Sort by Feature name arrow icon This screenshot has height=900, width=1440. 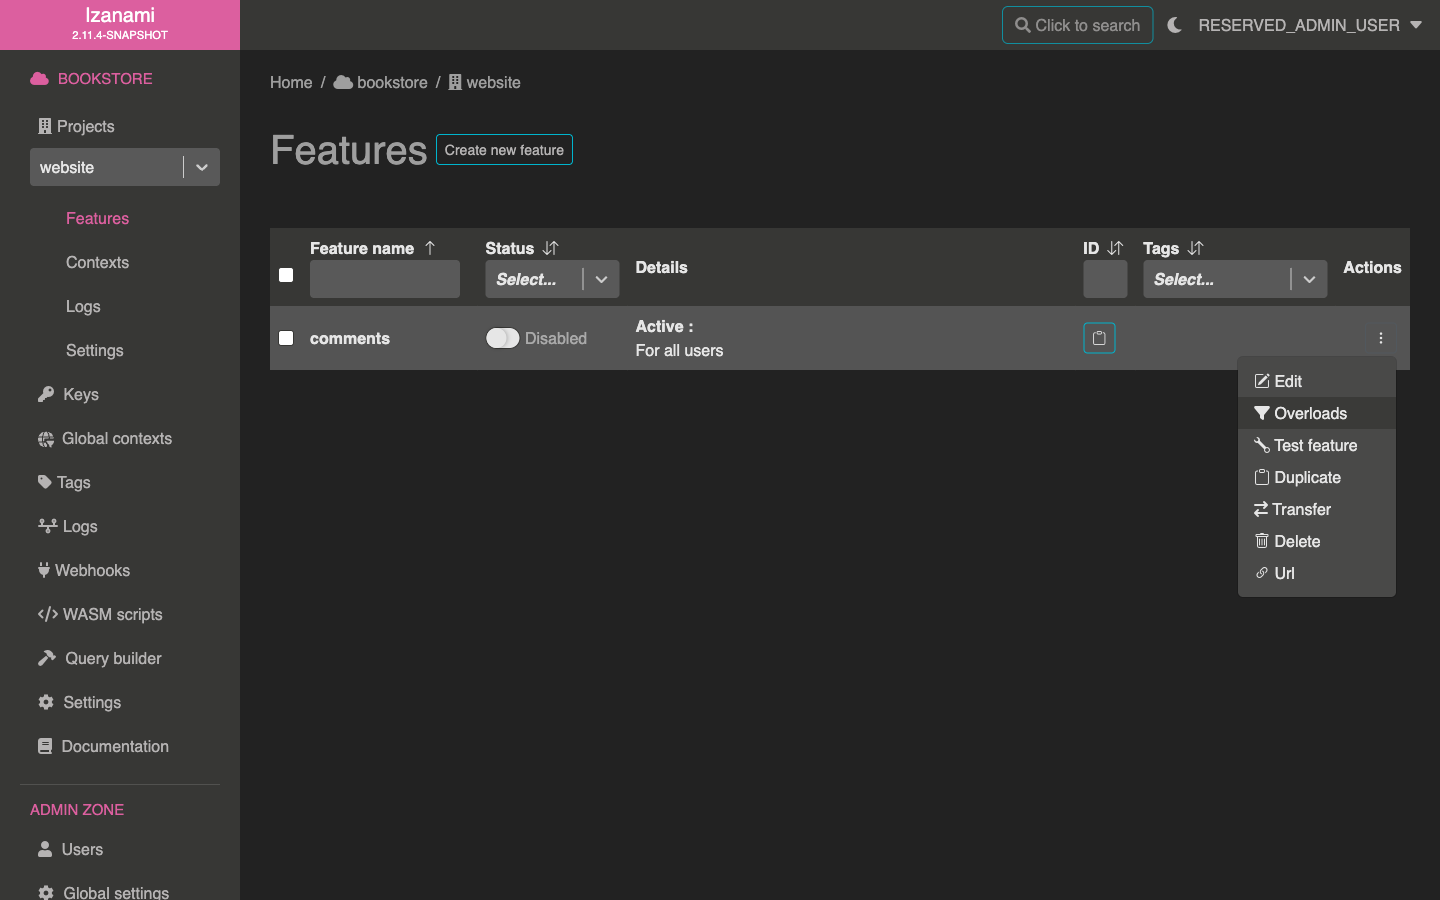click(430, 248)
